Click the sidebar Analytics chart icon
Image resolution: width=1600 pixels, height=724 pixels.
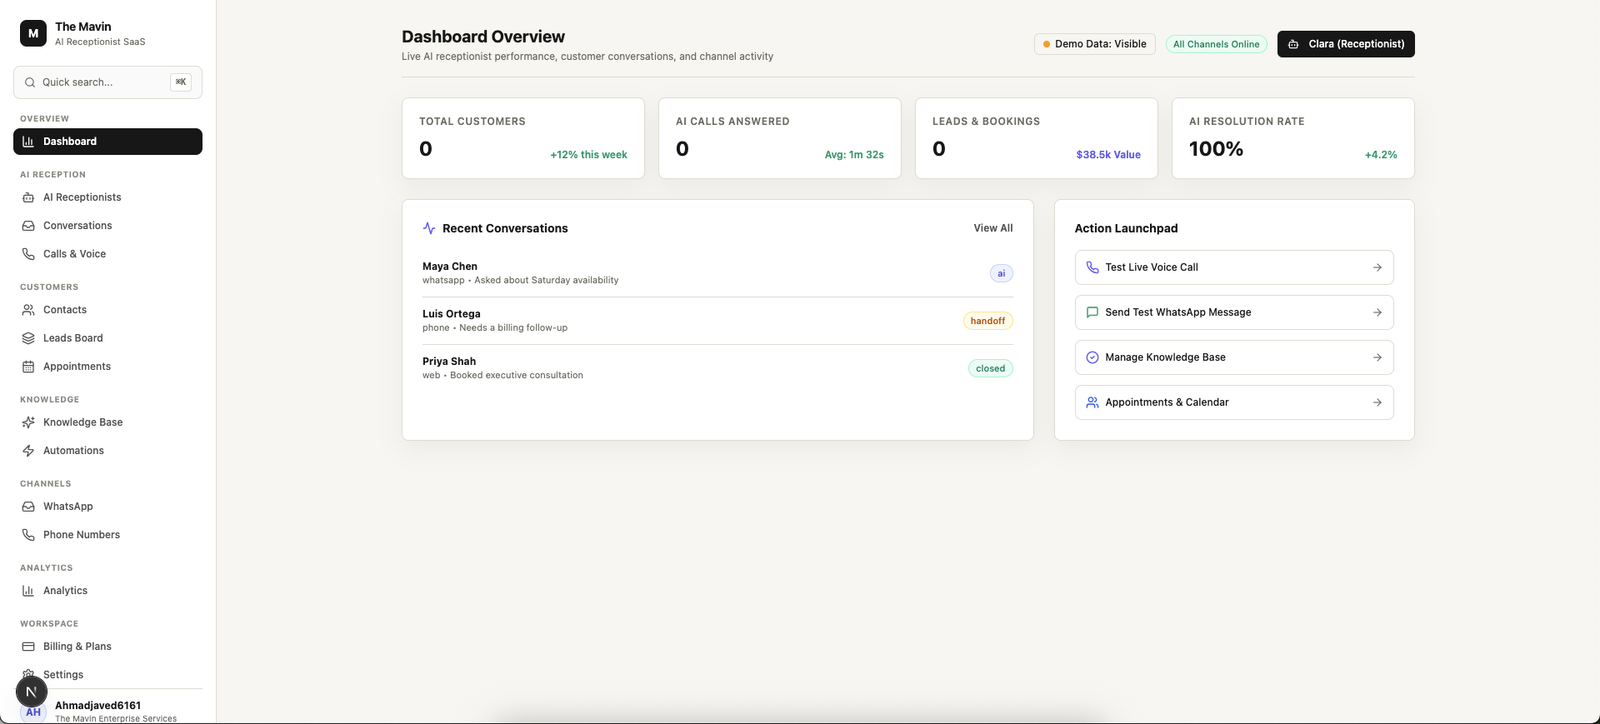pyautogui.click(x=28, y=591)
